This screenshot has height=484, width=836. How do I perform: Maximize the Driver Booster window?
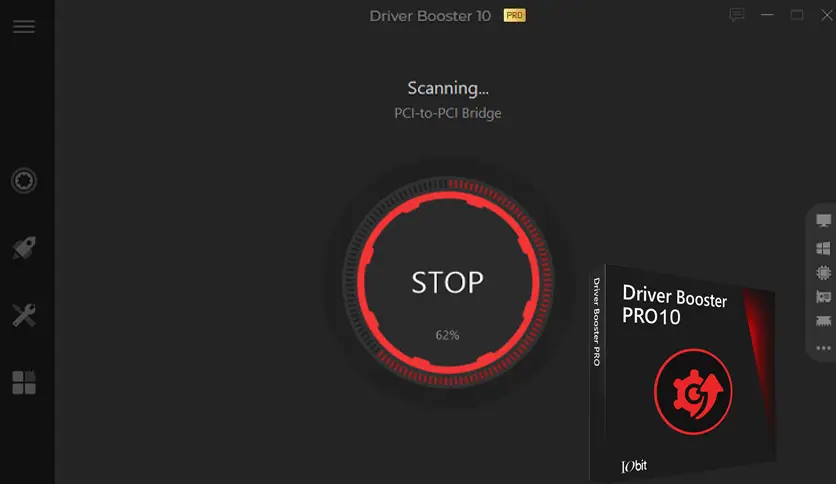(797, 15)
